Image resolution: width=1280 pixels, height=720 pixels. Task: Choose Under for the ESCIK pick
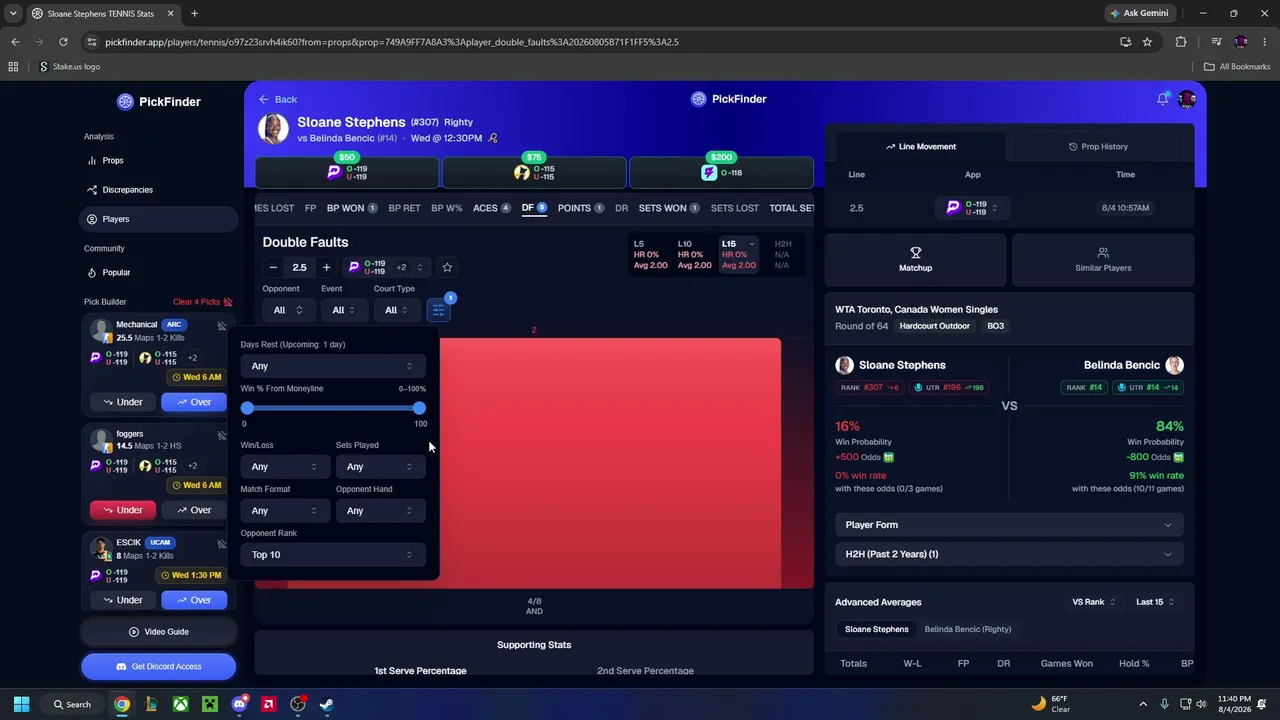(x=123, y=600)
